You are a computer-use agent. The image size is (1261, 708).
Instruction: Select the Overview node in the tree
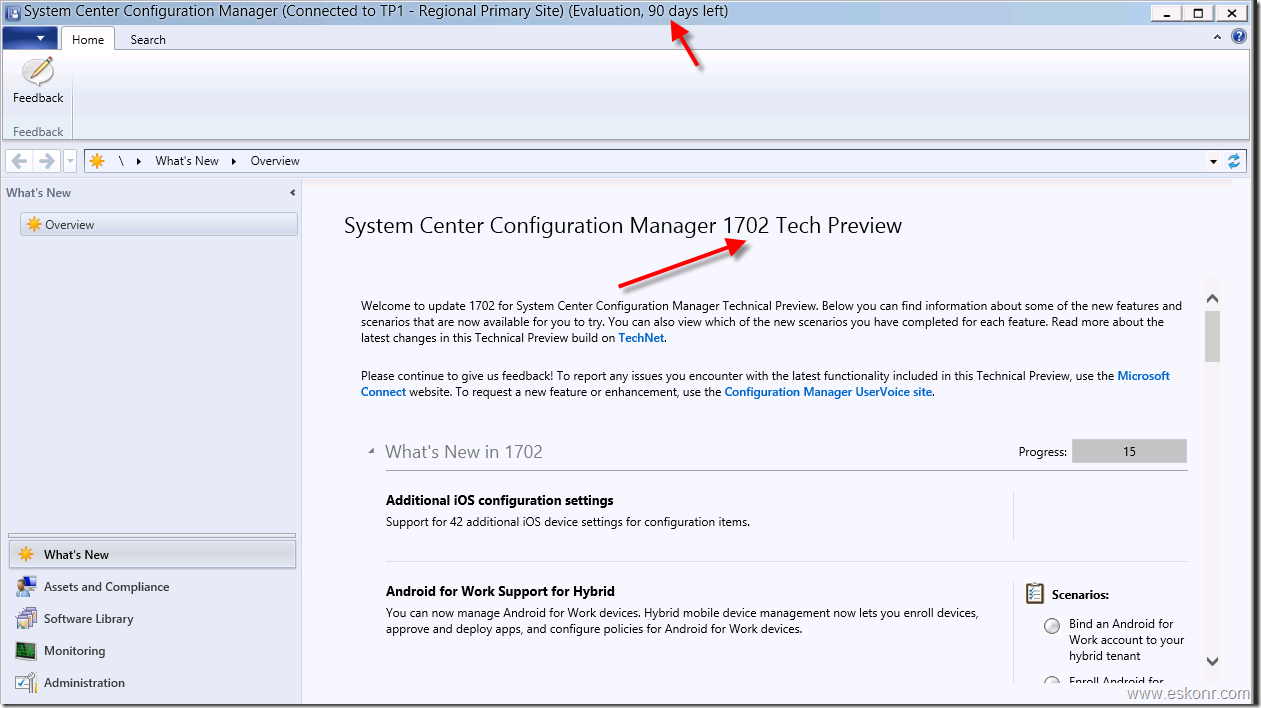click(x=159, y=225)
